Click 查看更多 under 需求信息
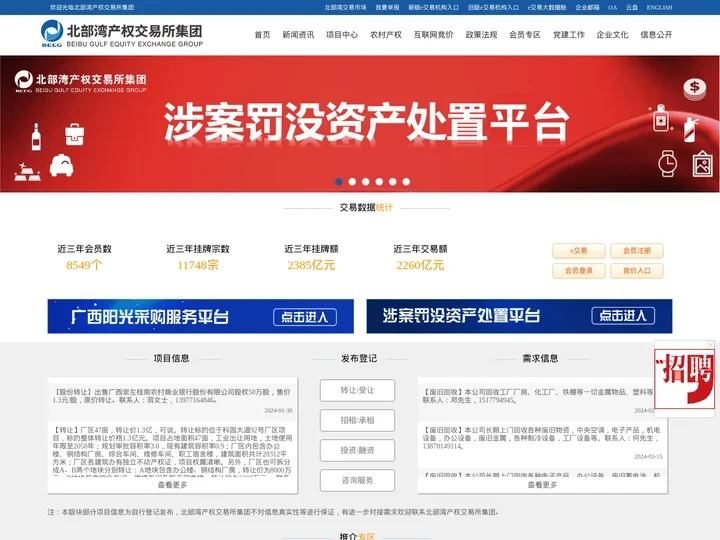 [542, 485]
